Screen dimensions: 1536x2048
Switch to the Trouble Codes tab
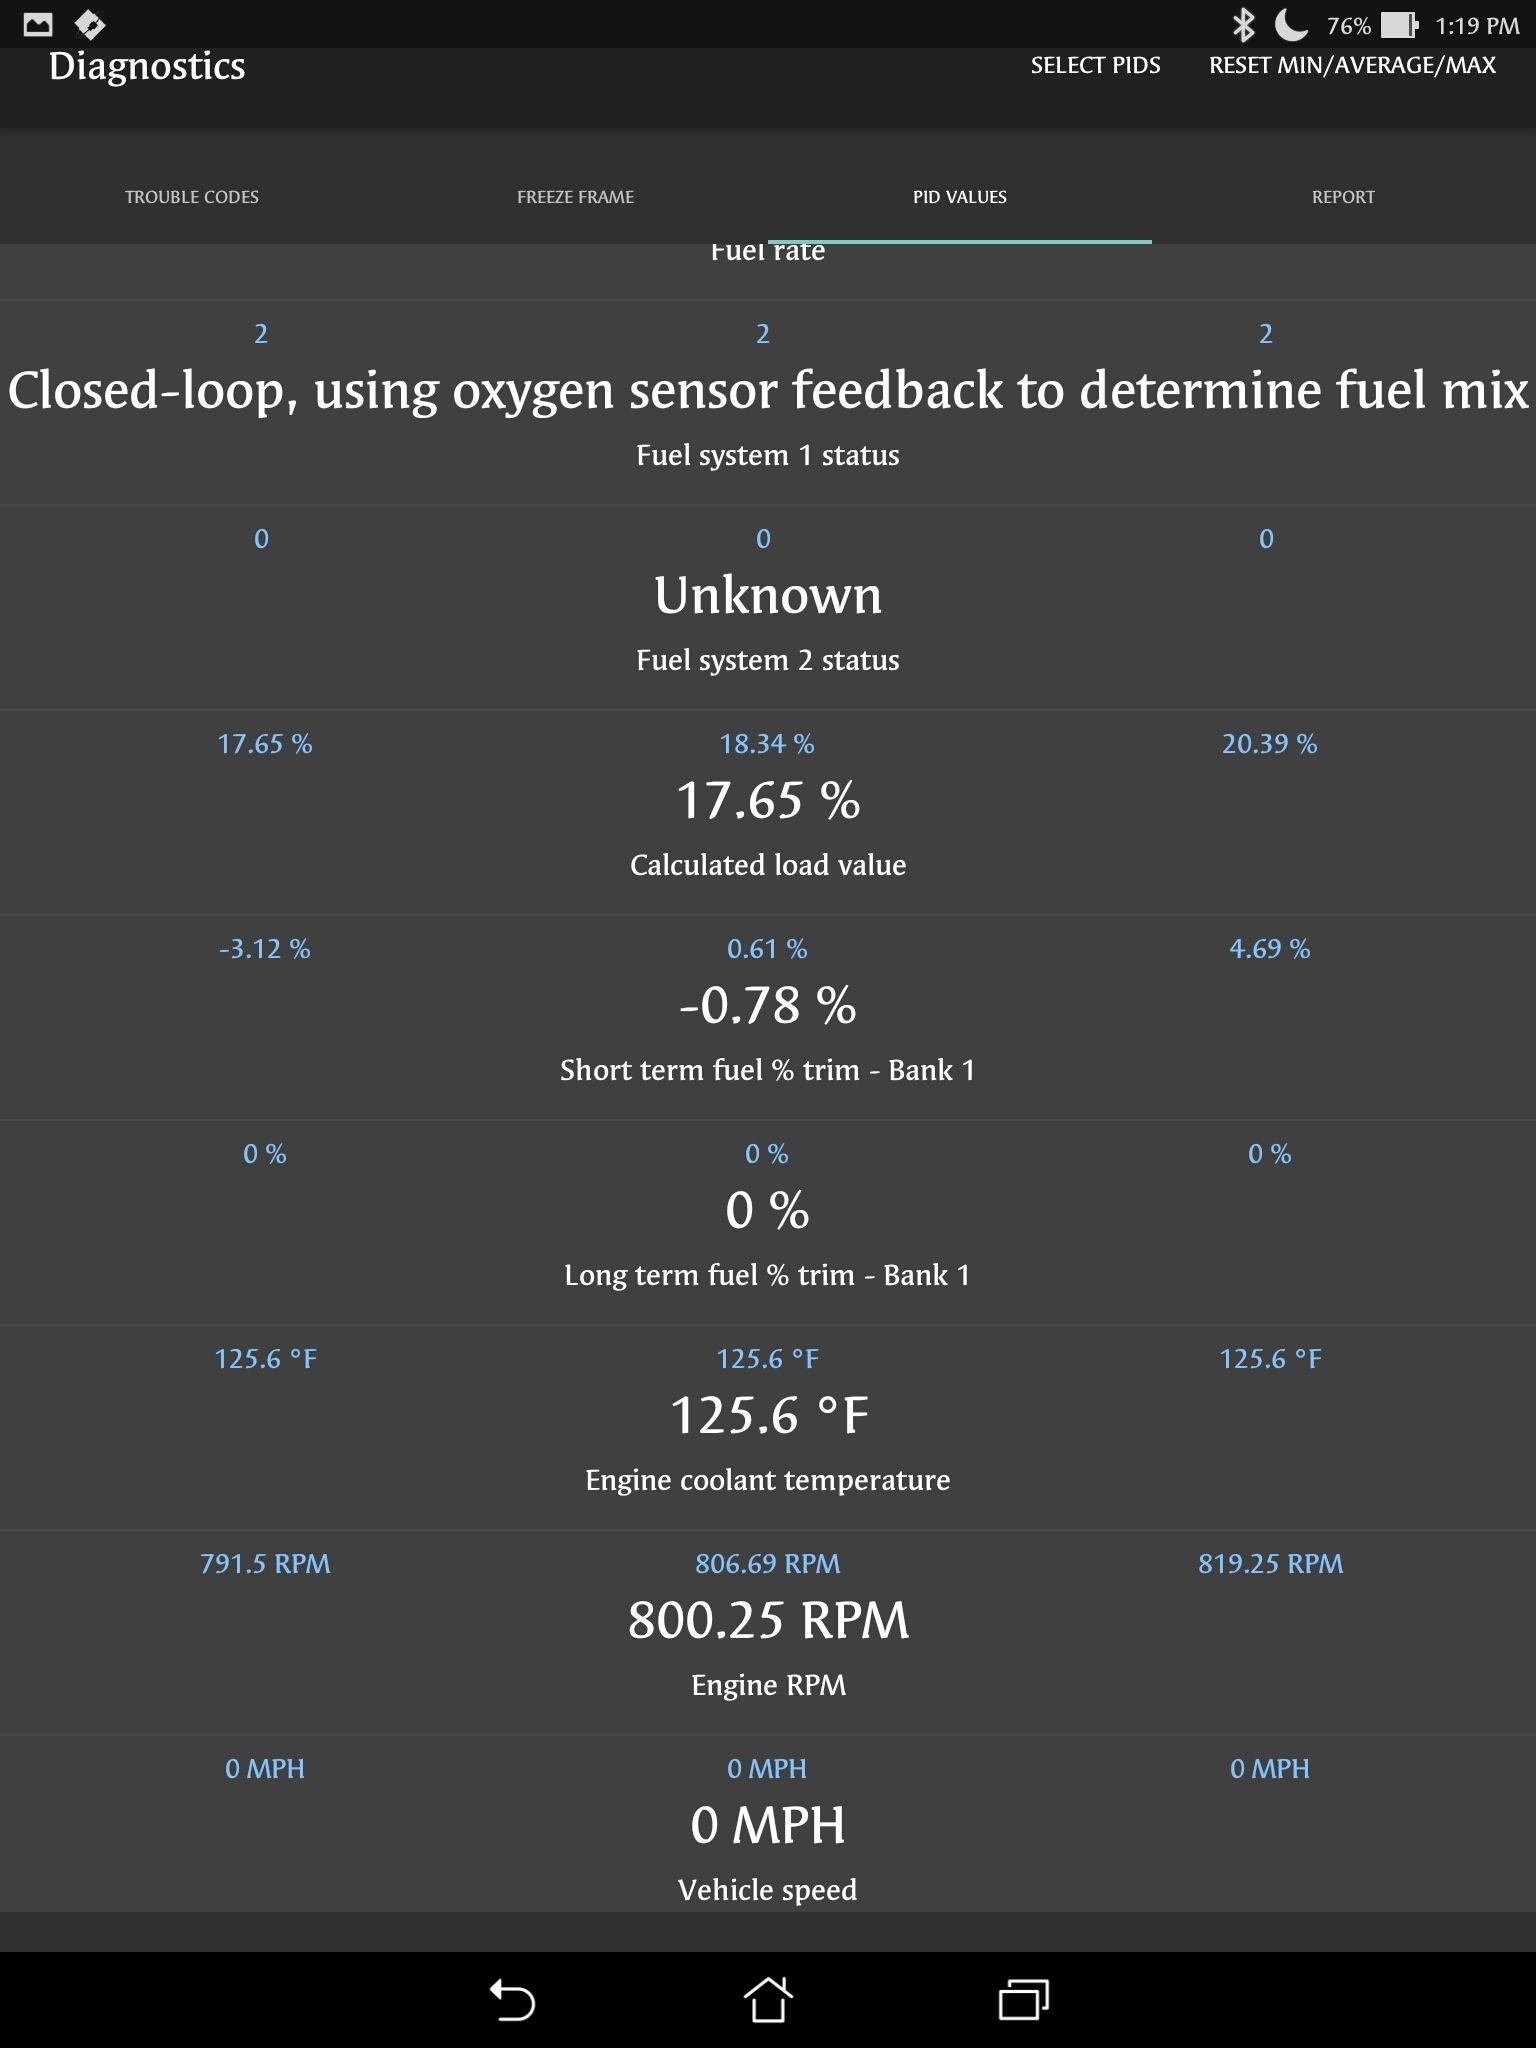point(192,197)
